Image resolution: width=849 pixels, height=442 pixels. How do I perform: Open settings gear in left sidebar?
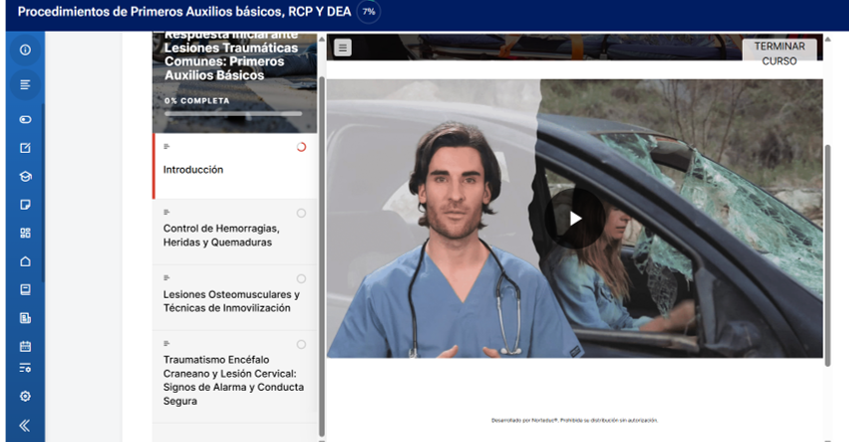(x=25, y=396)
